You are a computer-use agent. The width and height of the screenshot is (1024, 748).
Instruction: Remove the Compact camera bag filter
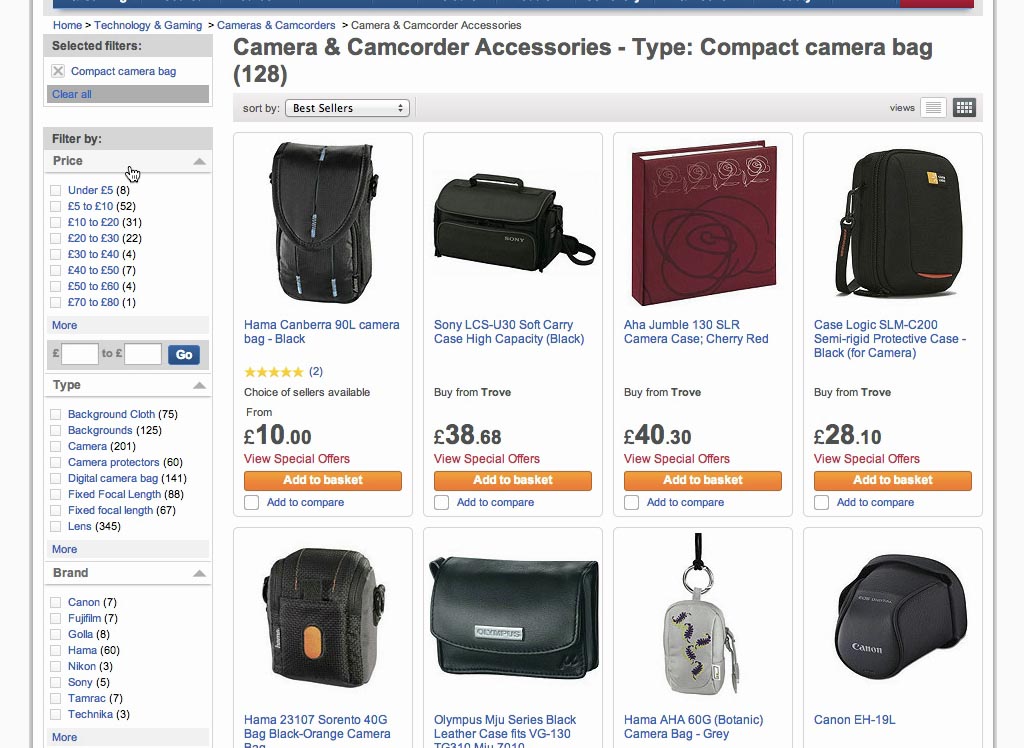(x=57, y=71)
